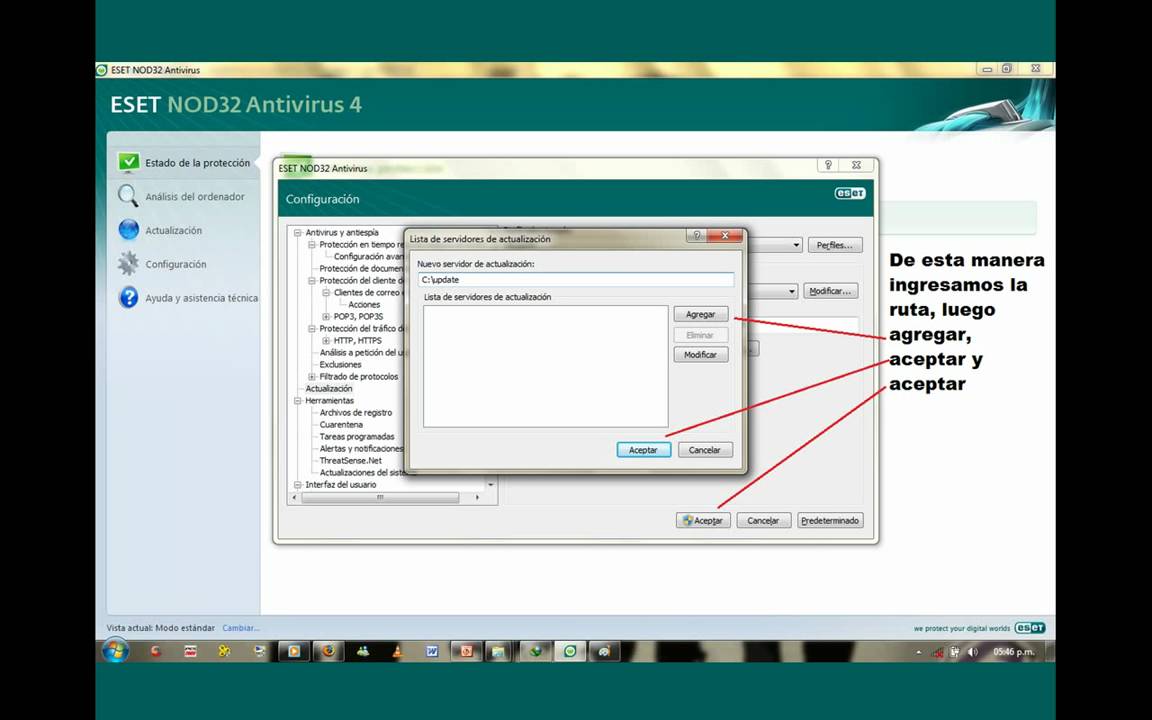Click the gear Configuración icon in sidebar
1152x720 pixels.
(x=129, y=264)
